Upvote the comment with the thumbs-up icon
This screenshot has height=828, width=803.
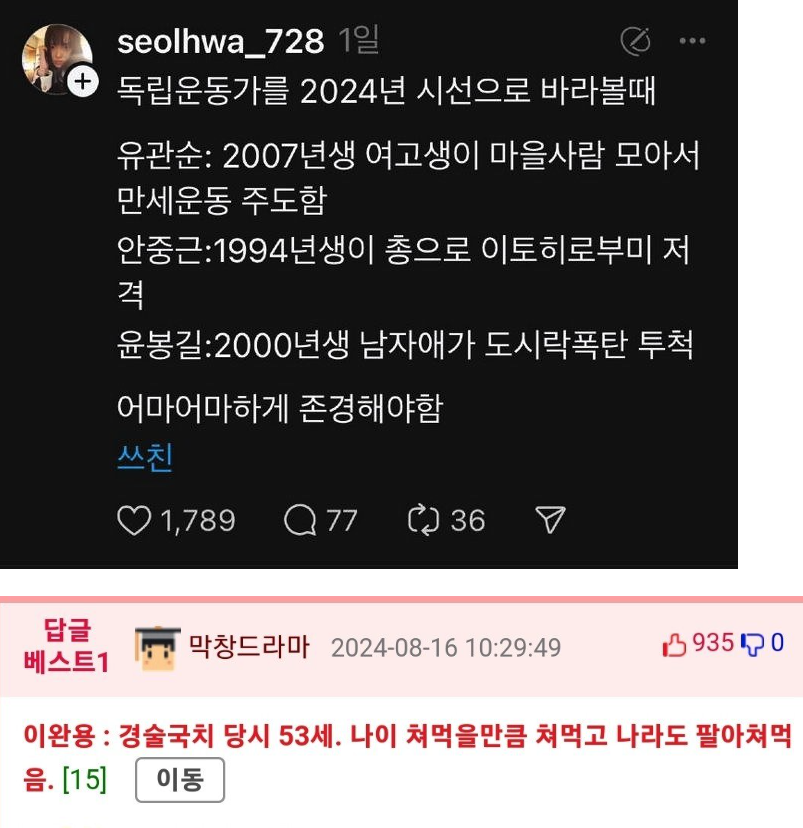[x=674, y=645]
